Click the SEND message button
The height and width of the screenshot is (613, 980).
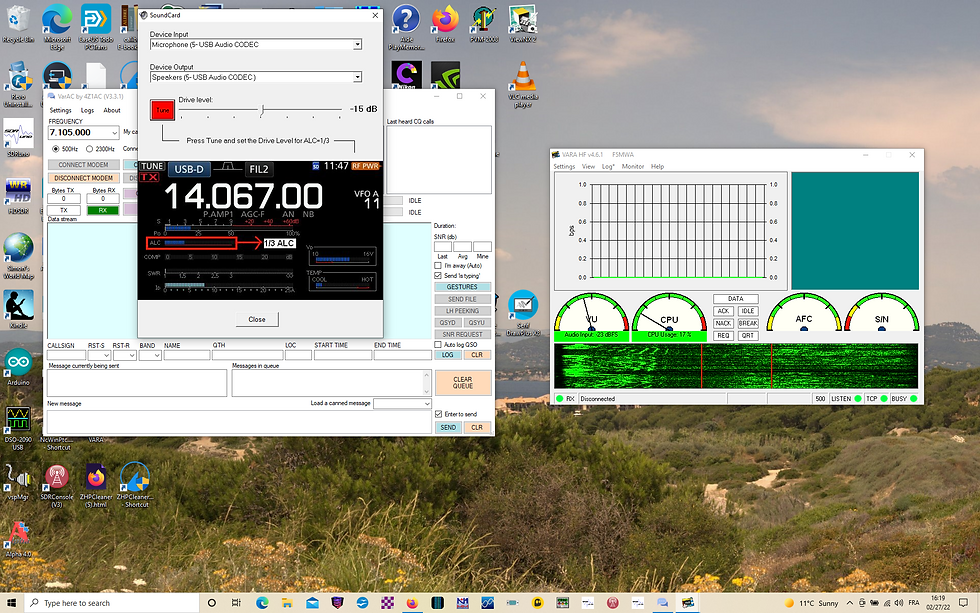(448, 427)
